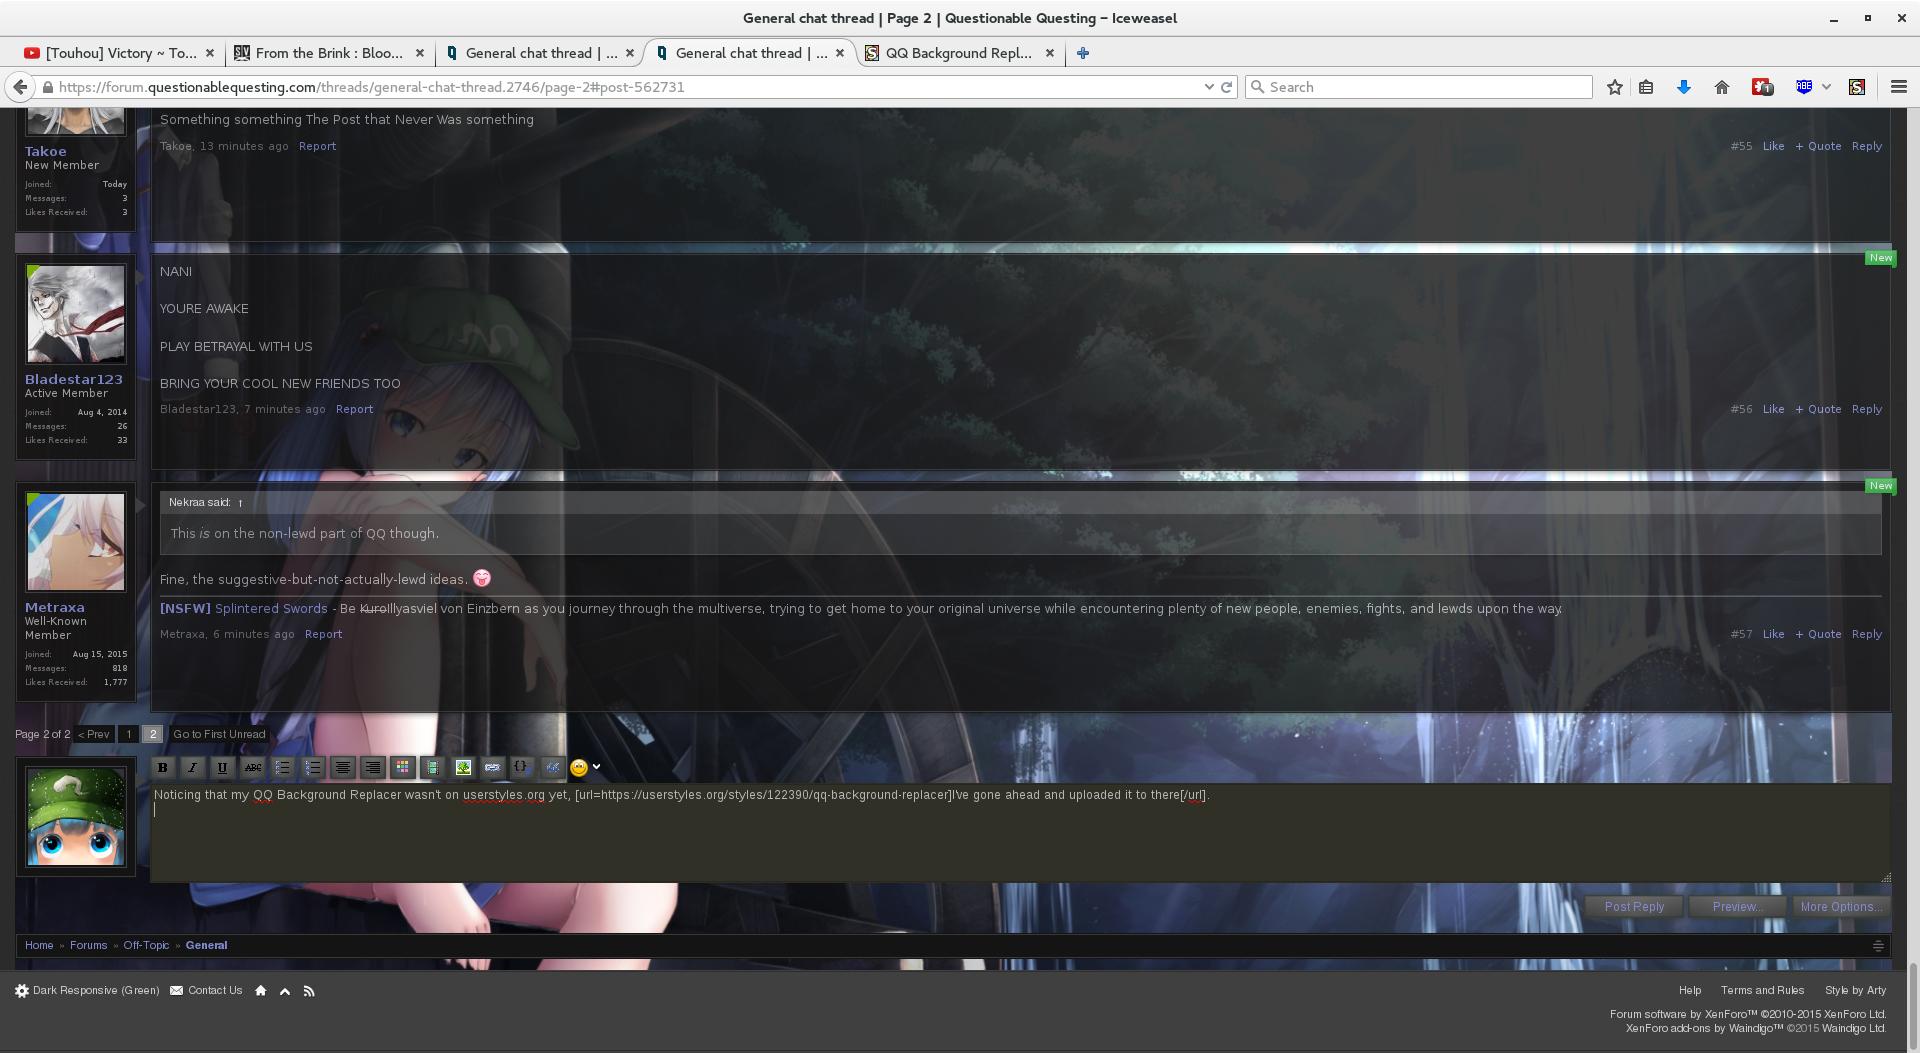Toggle underline formatting in the reply editor
The image size is (1920, 1053).
(222, 767)
